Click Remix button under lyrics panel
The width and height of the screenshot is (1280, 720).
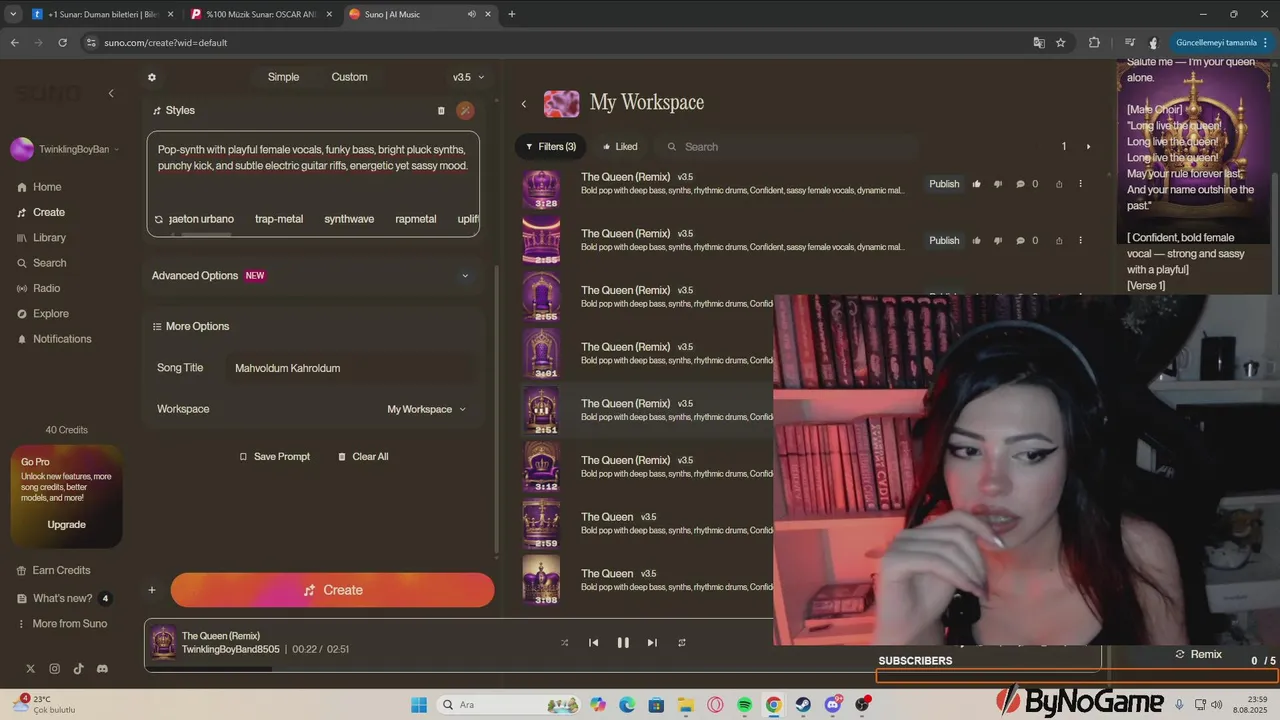click(x=1198, y=654)
